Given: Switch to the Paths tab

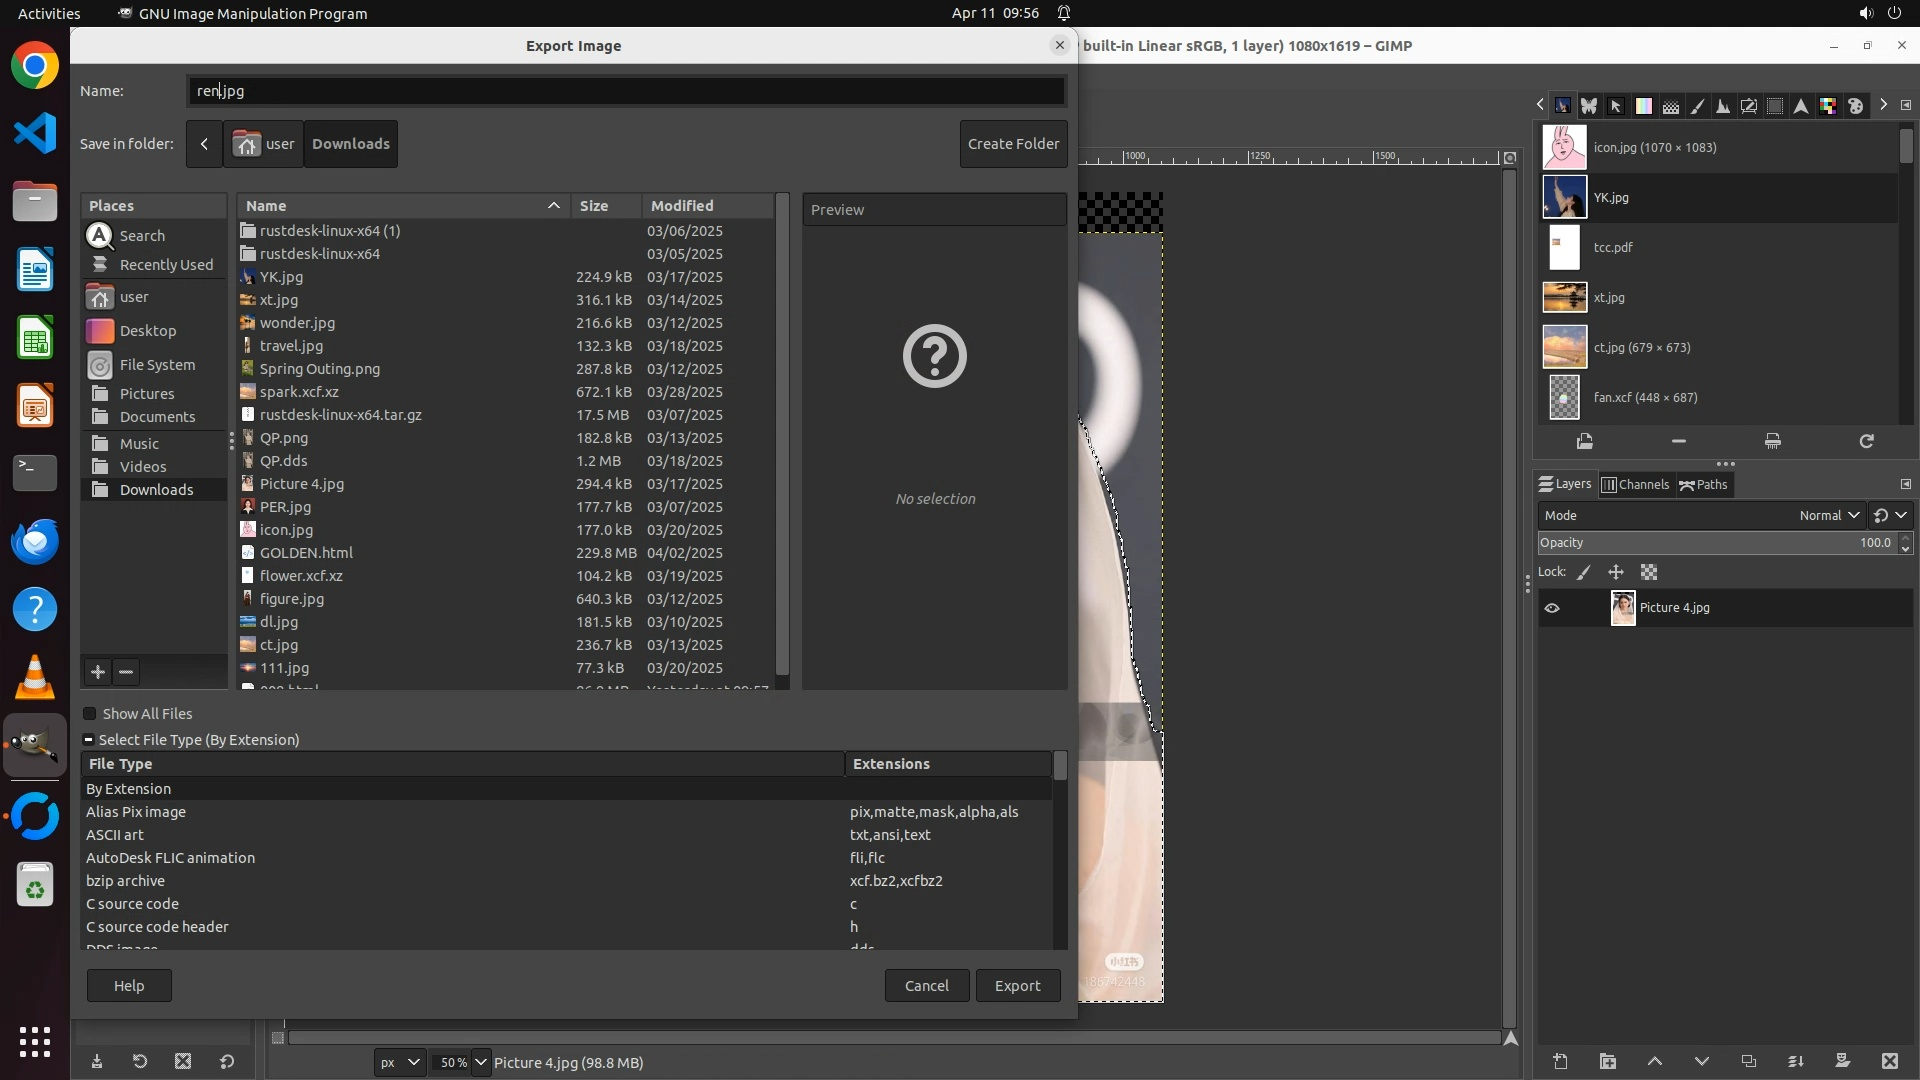Looking at the screenshot, I should pyautogui.click(x=1704, y=485).
